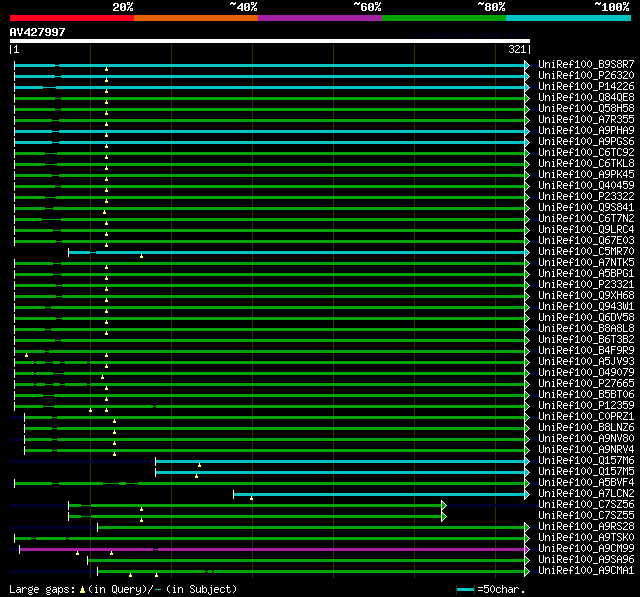Screen dimensions: 640x597
Task: Select the UniRef100_A9PHA9 entry label
Action: coord(586,130)
